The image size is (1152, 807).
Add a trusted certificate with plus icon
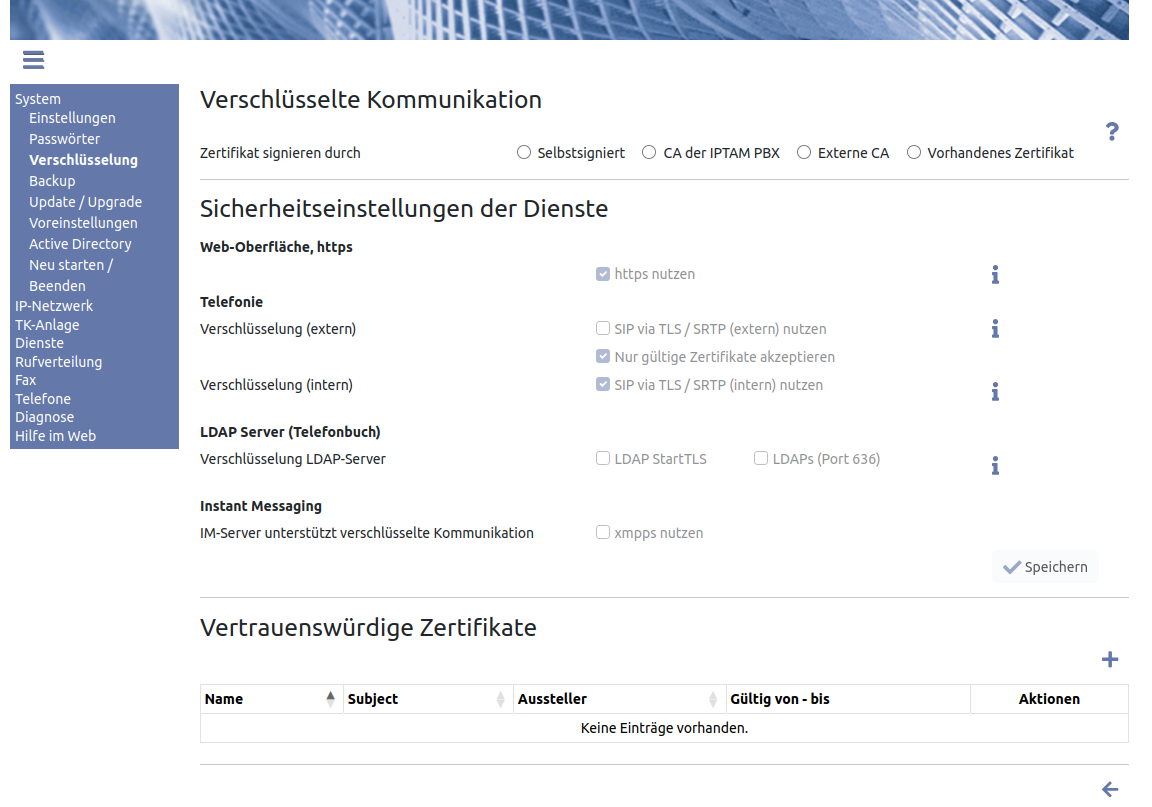[x=1109, y=659]
